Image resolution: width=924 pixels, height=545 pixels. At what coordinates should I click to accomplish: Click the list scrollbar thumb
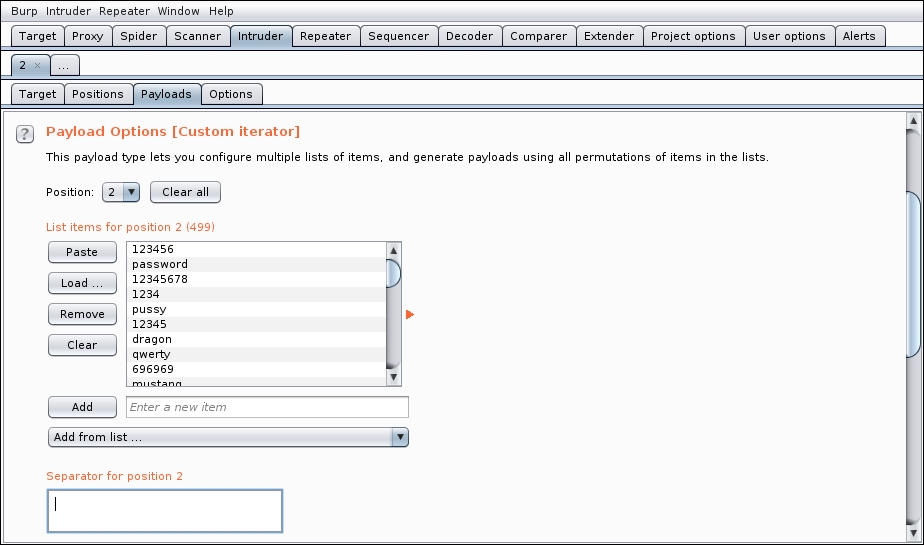coord(394,273)
